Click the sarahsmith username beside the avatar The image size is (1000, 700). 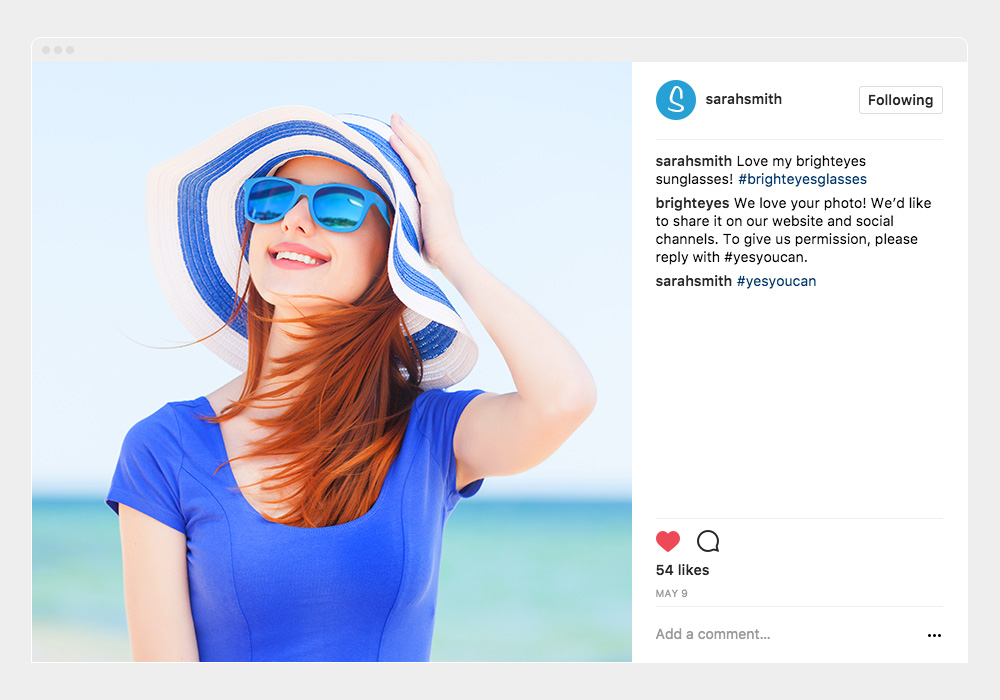click(x=743, y=99)
